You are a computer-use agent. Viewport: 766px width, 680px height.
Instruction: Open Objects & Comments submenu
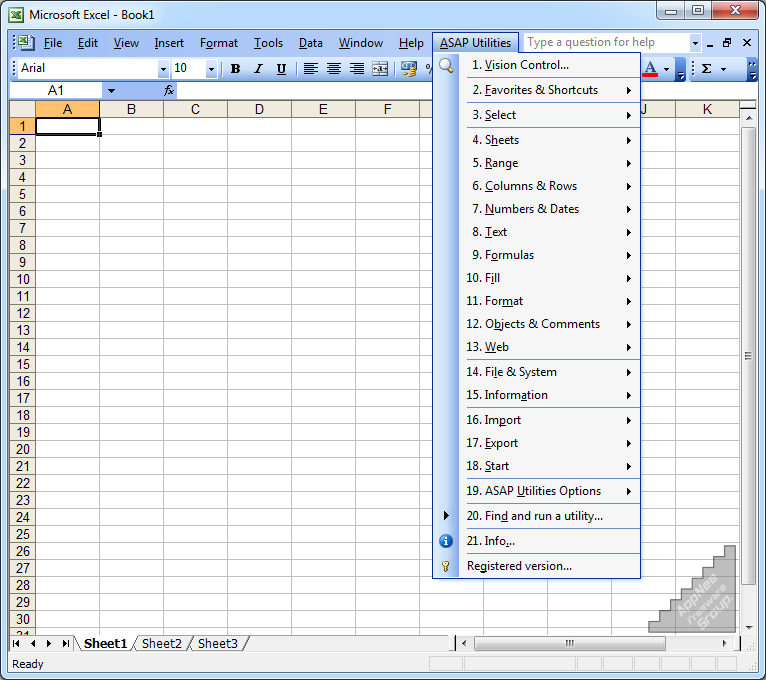(550, 324)
